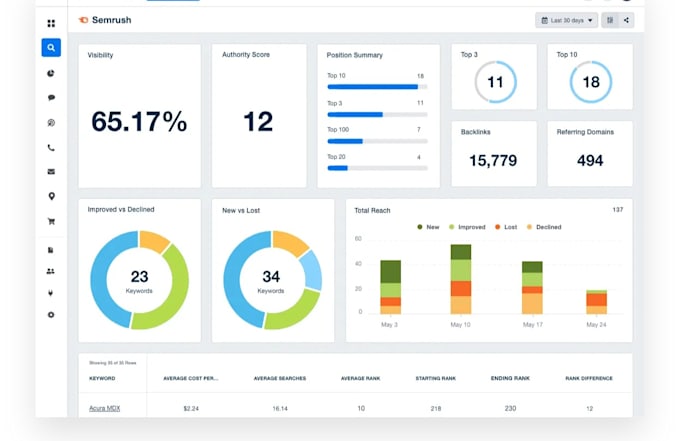680x441 pixels.
Task: Click the Top 3 circular gauge showing 11
Action: (495, 82)
